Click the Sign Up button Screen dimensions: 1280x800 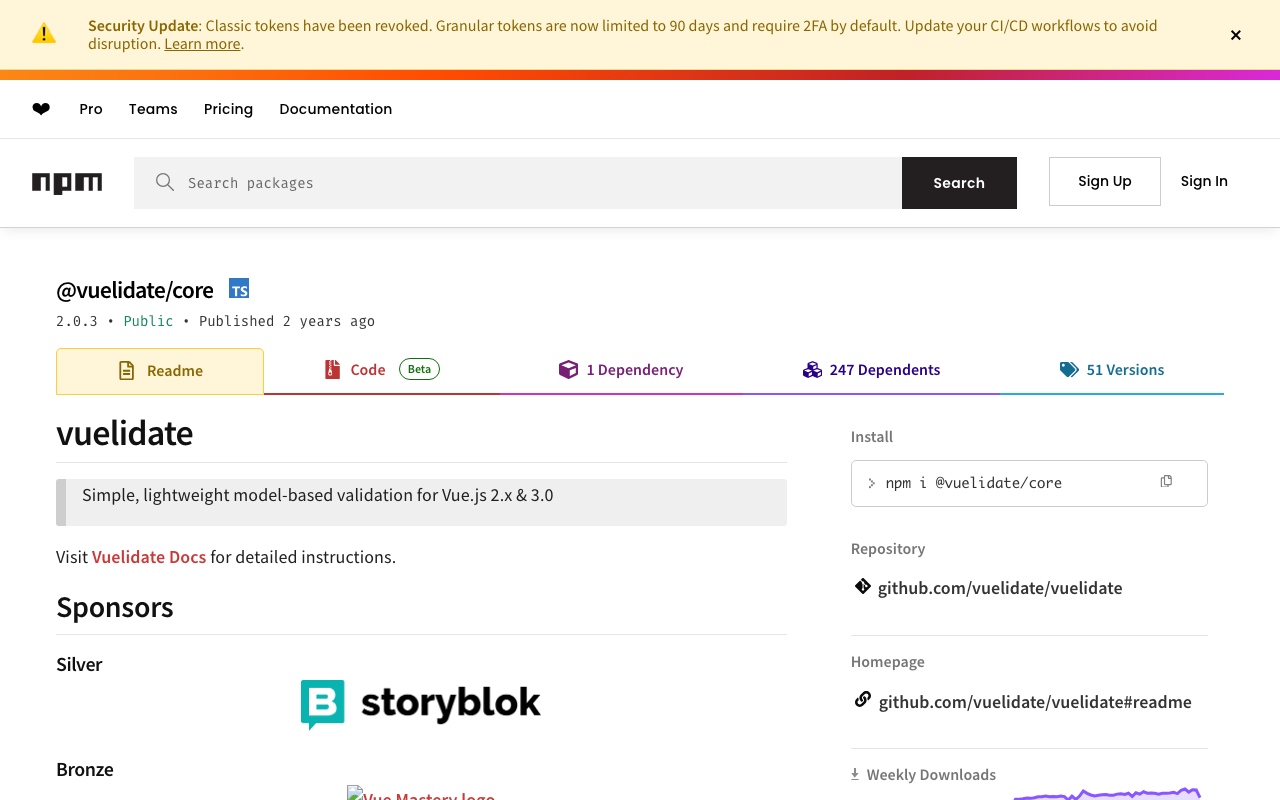(1104, 181)
